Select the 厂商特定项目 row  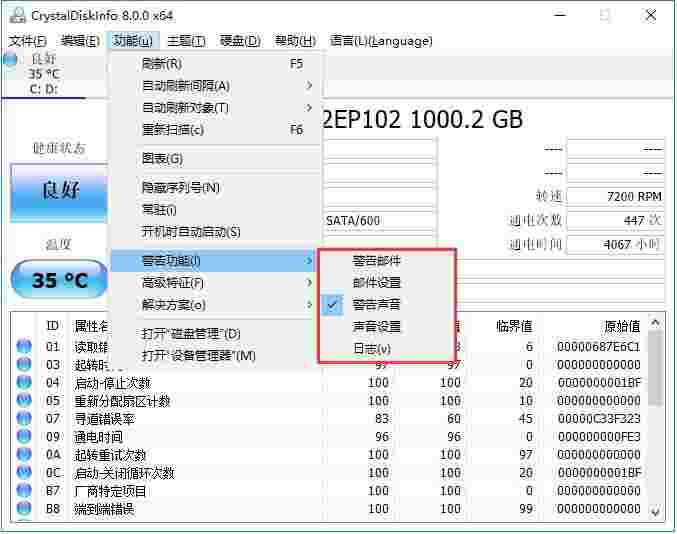point(330,491)
